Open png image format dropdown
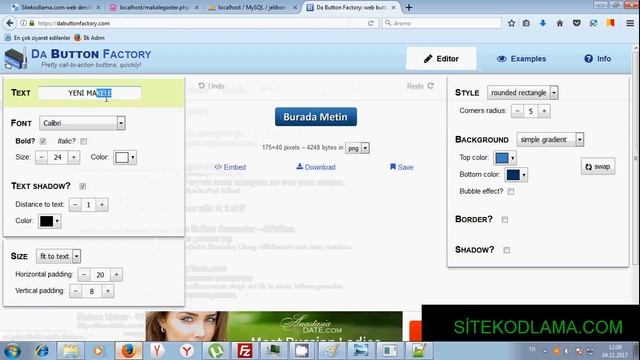This screenshot has width=640, height=360. click(357, 148)
